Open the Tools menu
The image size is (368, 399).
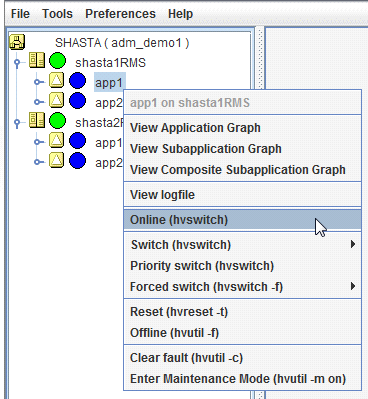(x=57, y=14)
